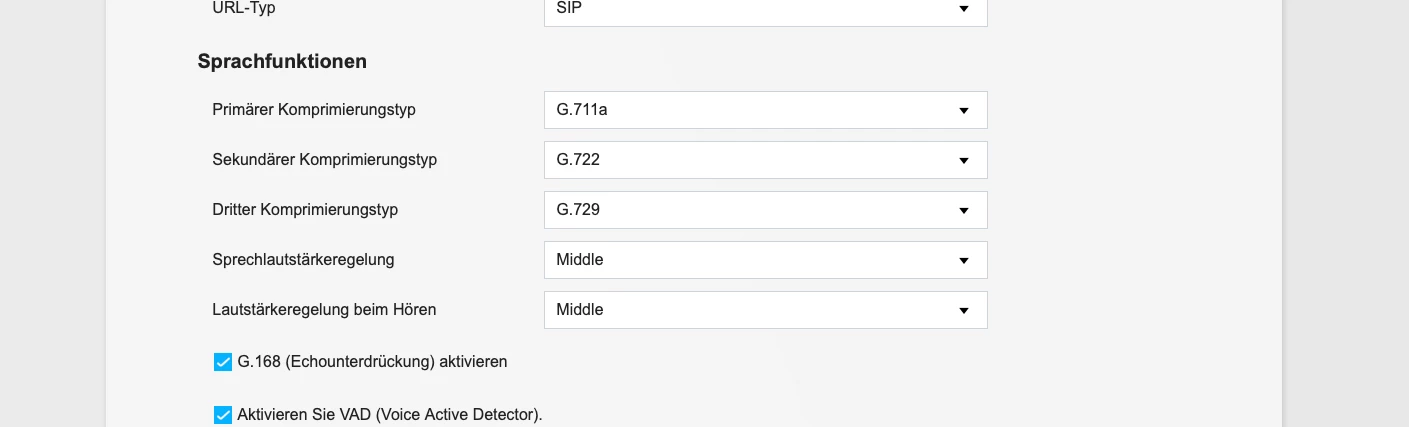Open the Sprechlautstärkeregelung Middle dropdown
This screenshot has width=1409, height=427.
point(765,260)
